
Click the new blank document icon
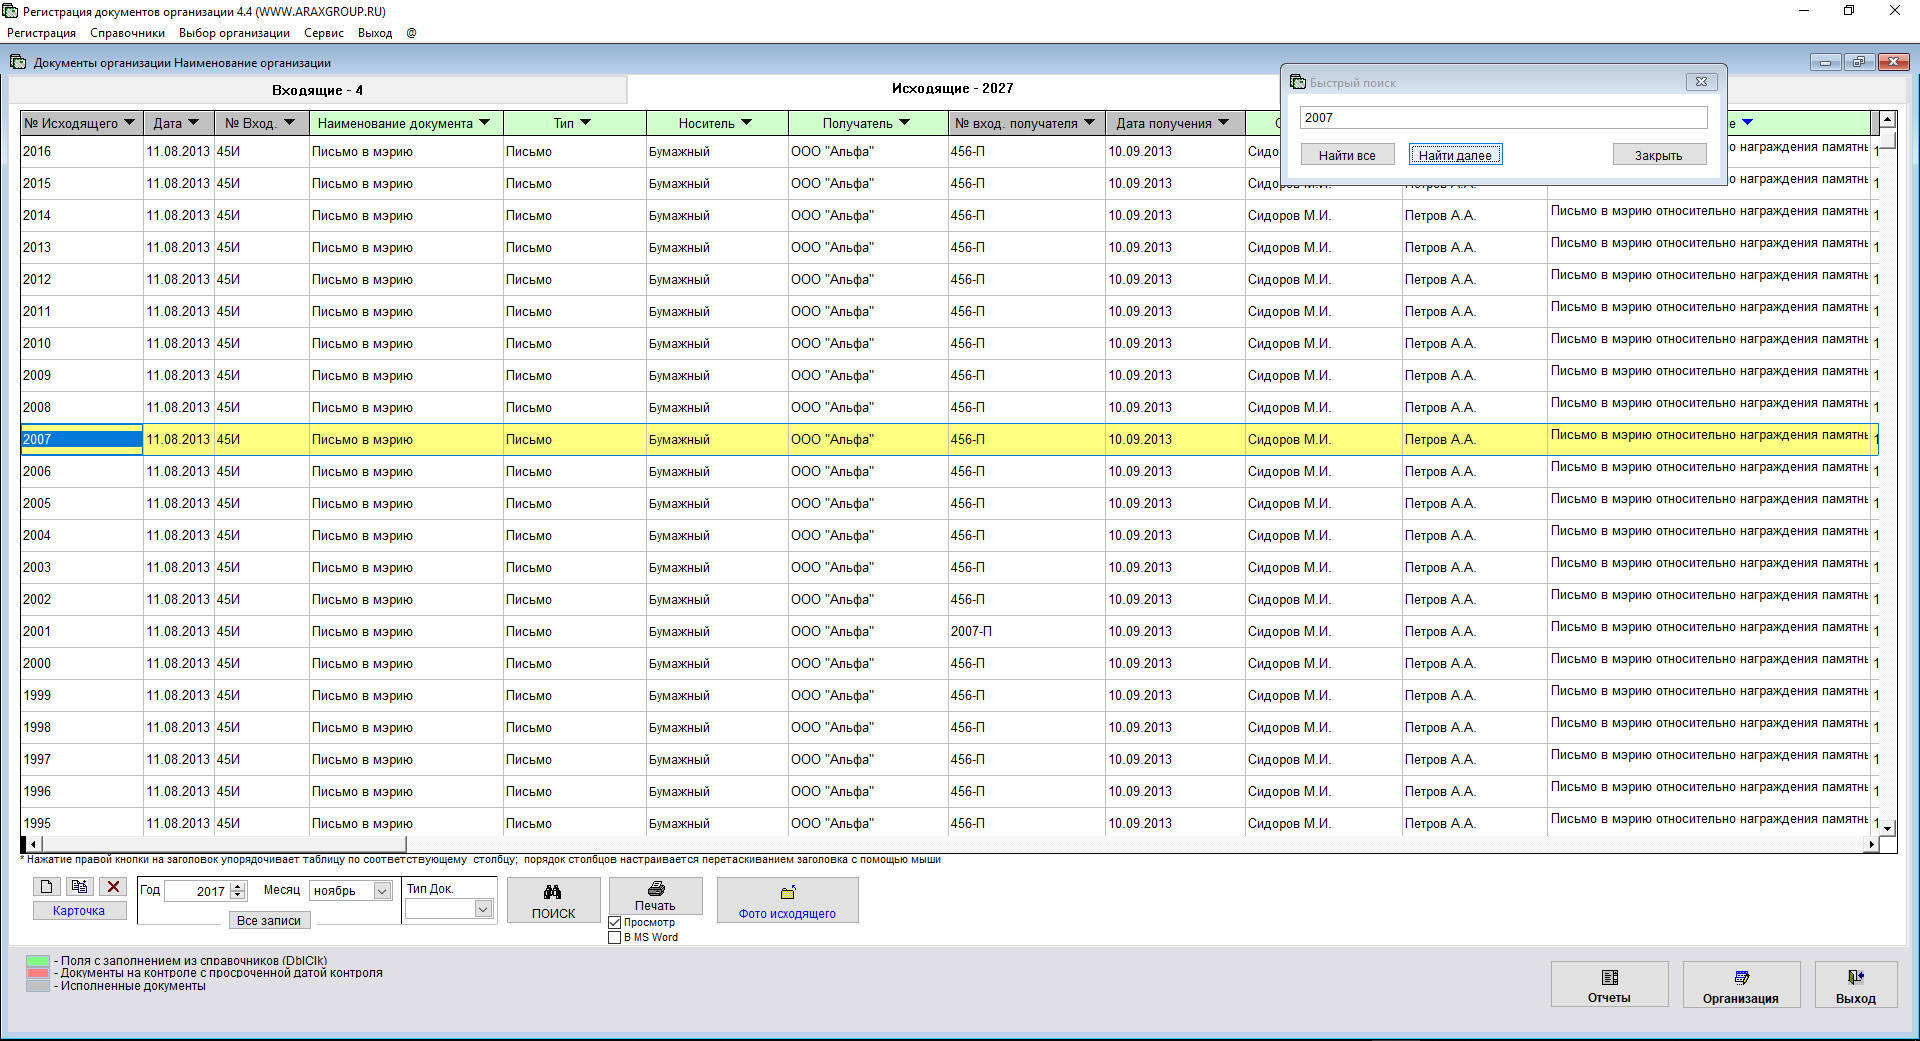pos(46,887)
